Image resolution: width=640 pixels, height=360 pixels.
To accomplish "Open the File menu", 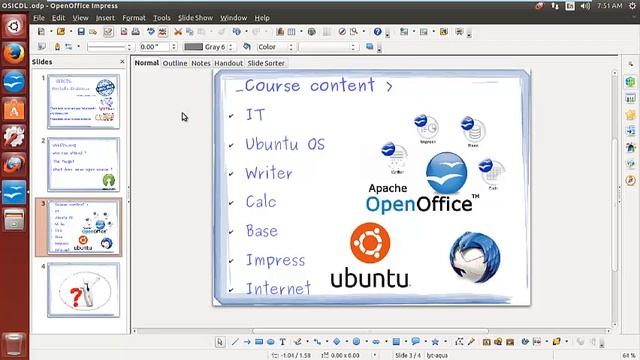I will tap(39, 18).
